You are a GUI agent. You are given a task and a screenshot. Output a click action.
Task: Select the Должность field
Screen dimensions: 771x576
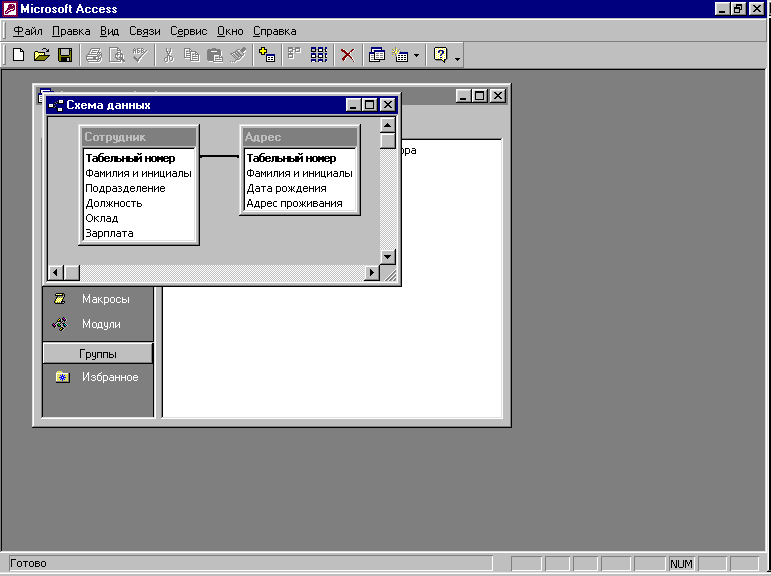click(x=139, y=203)
